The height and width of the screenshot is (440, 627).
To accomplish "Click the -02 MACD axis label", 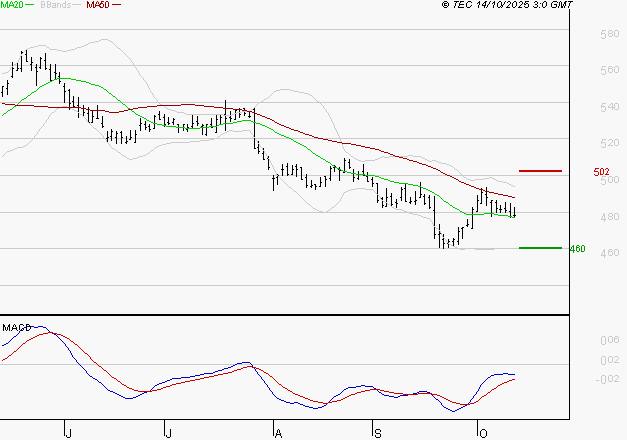I will click(607, 378).
